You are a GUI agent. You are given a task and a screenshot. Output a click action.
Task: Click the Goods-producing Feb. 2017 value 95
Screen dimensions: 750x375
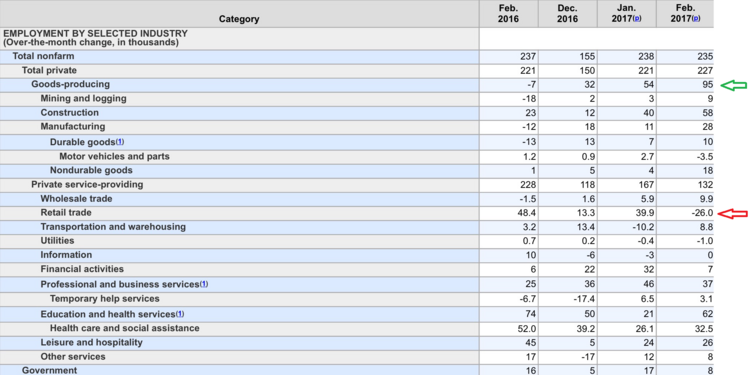[x=708, y=85]
